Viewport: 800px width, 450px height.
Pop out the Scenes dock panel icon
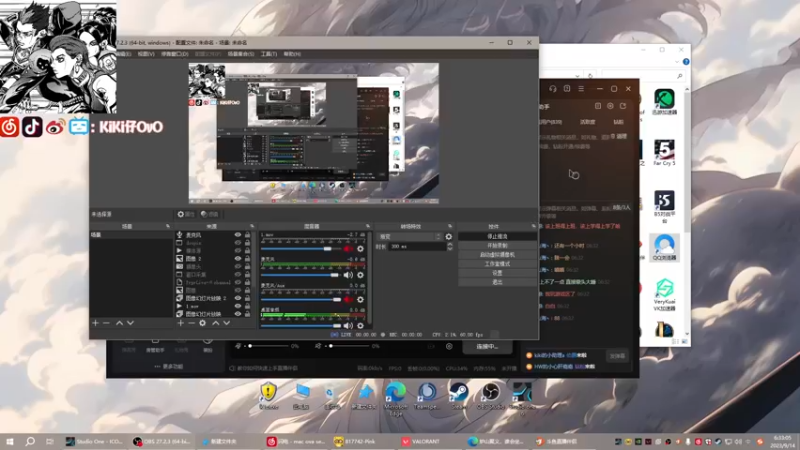[x=168, y=226]
